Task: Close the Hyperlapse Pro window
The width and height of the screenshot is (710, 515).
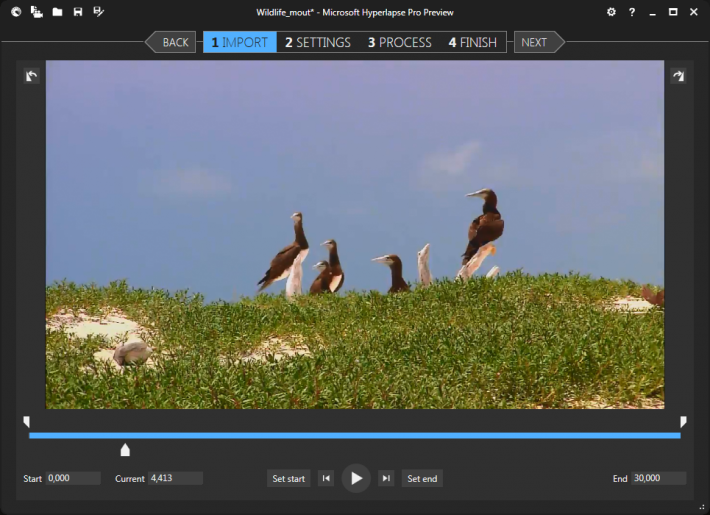Action: (x=694, y=12)
